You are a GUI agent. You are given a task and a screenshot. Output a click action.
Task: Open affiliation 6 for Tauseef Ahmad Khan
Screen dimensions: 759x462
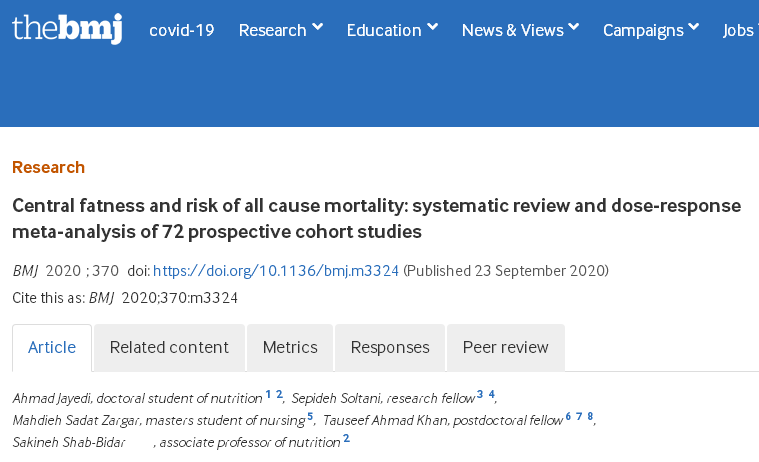click(568, 416)
